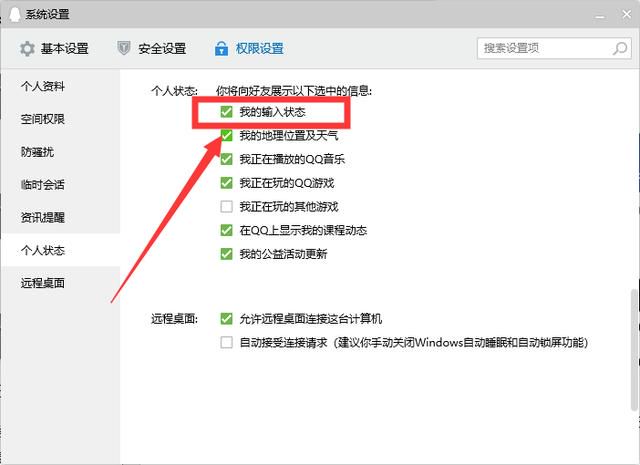The height and width of the screenshot is (465, 640).
Task: Switch to the 基本设置 tab
Action: coord(54,49)
